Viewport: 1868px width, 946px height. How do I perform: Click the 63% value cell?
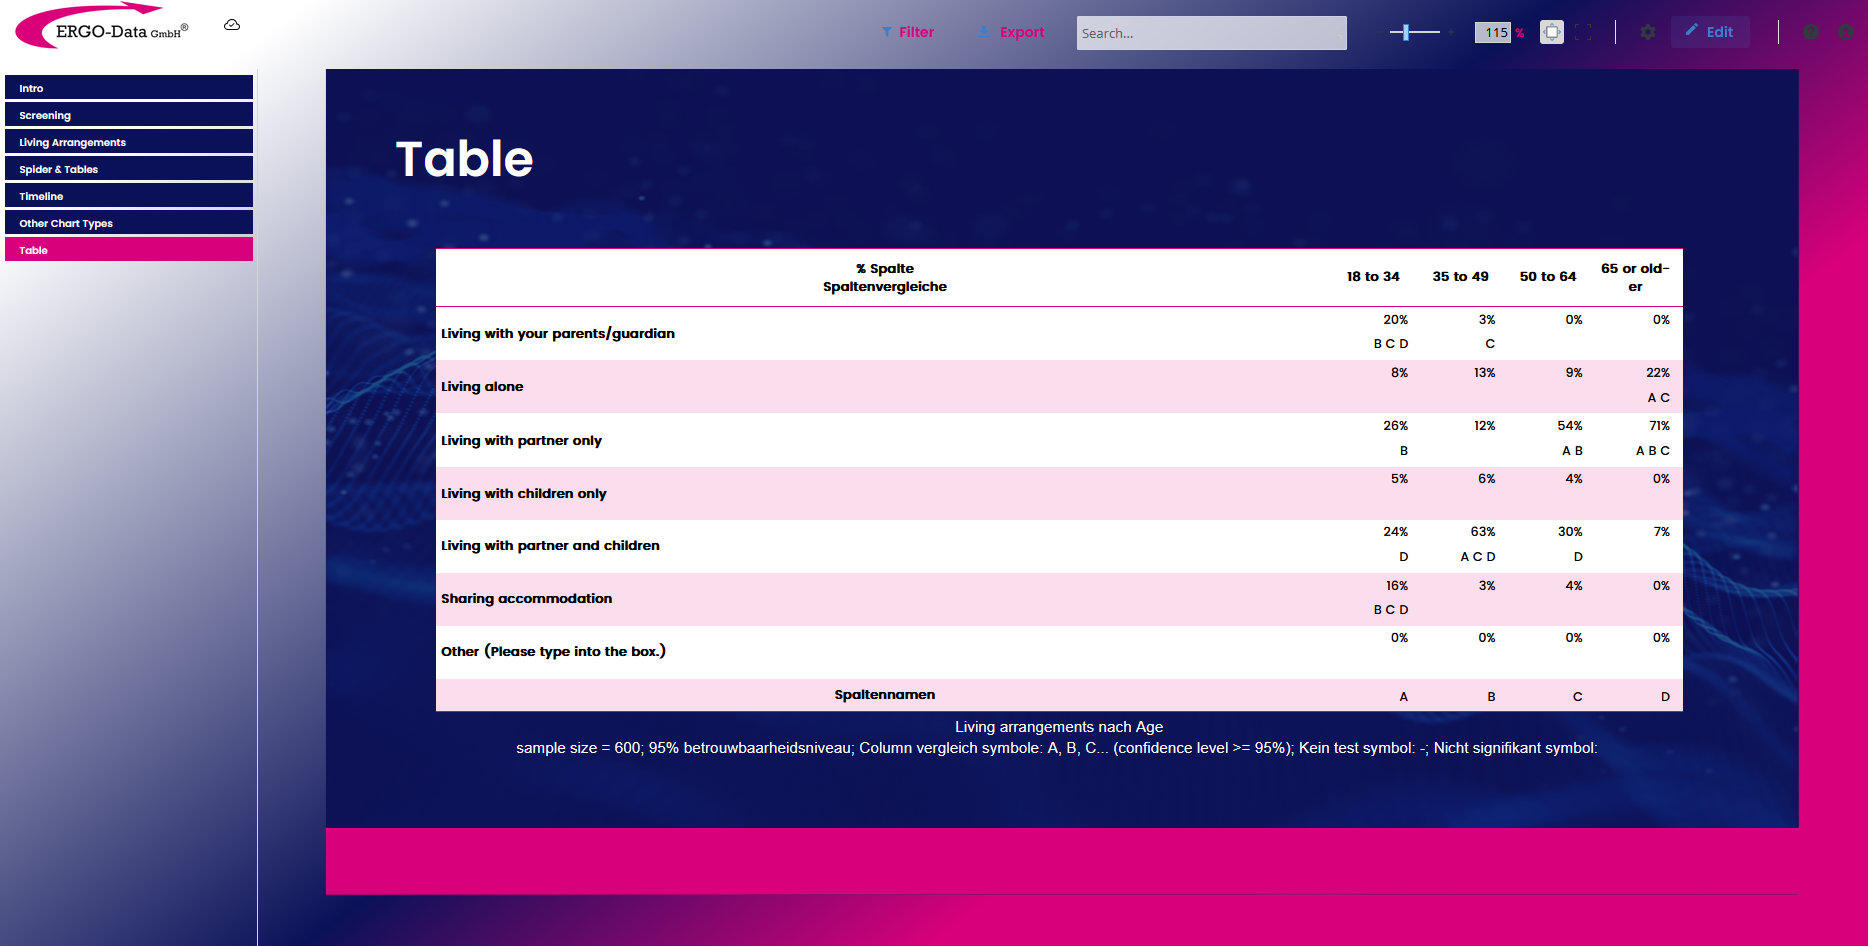click(1483, 532)
